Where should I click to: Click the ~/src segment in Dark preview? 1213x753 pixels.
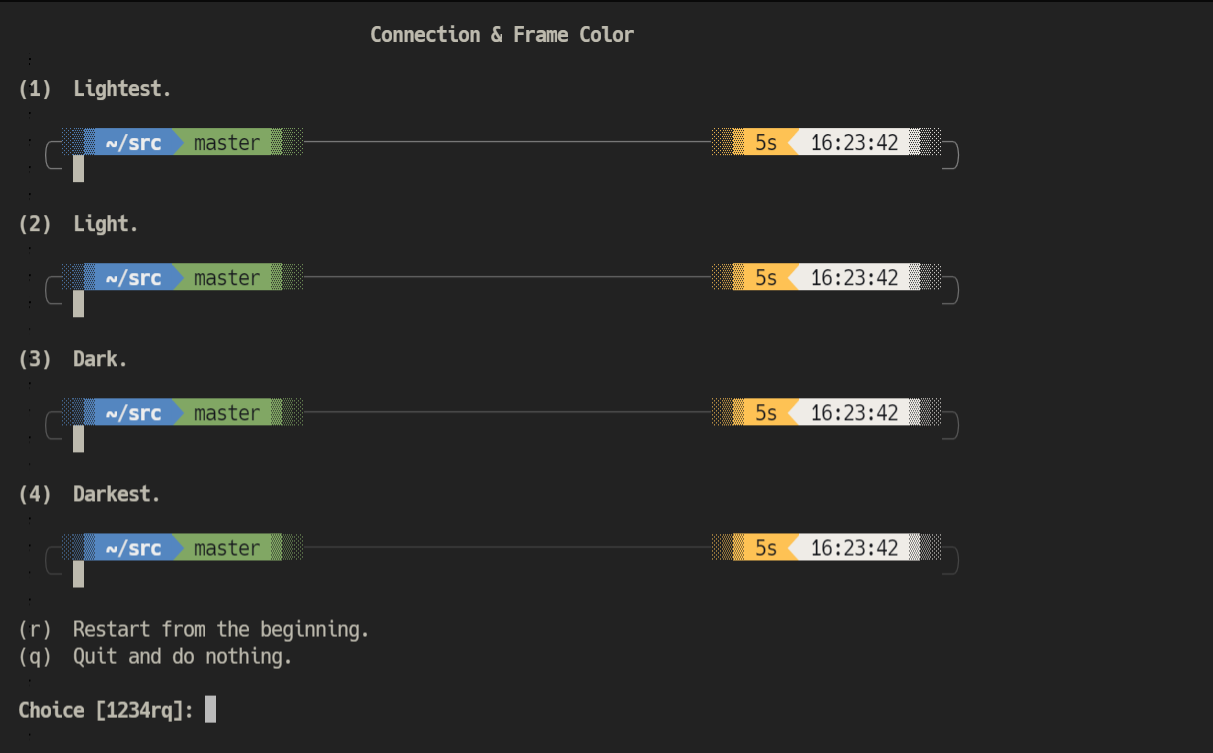pos(133,412)
